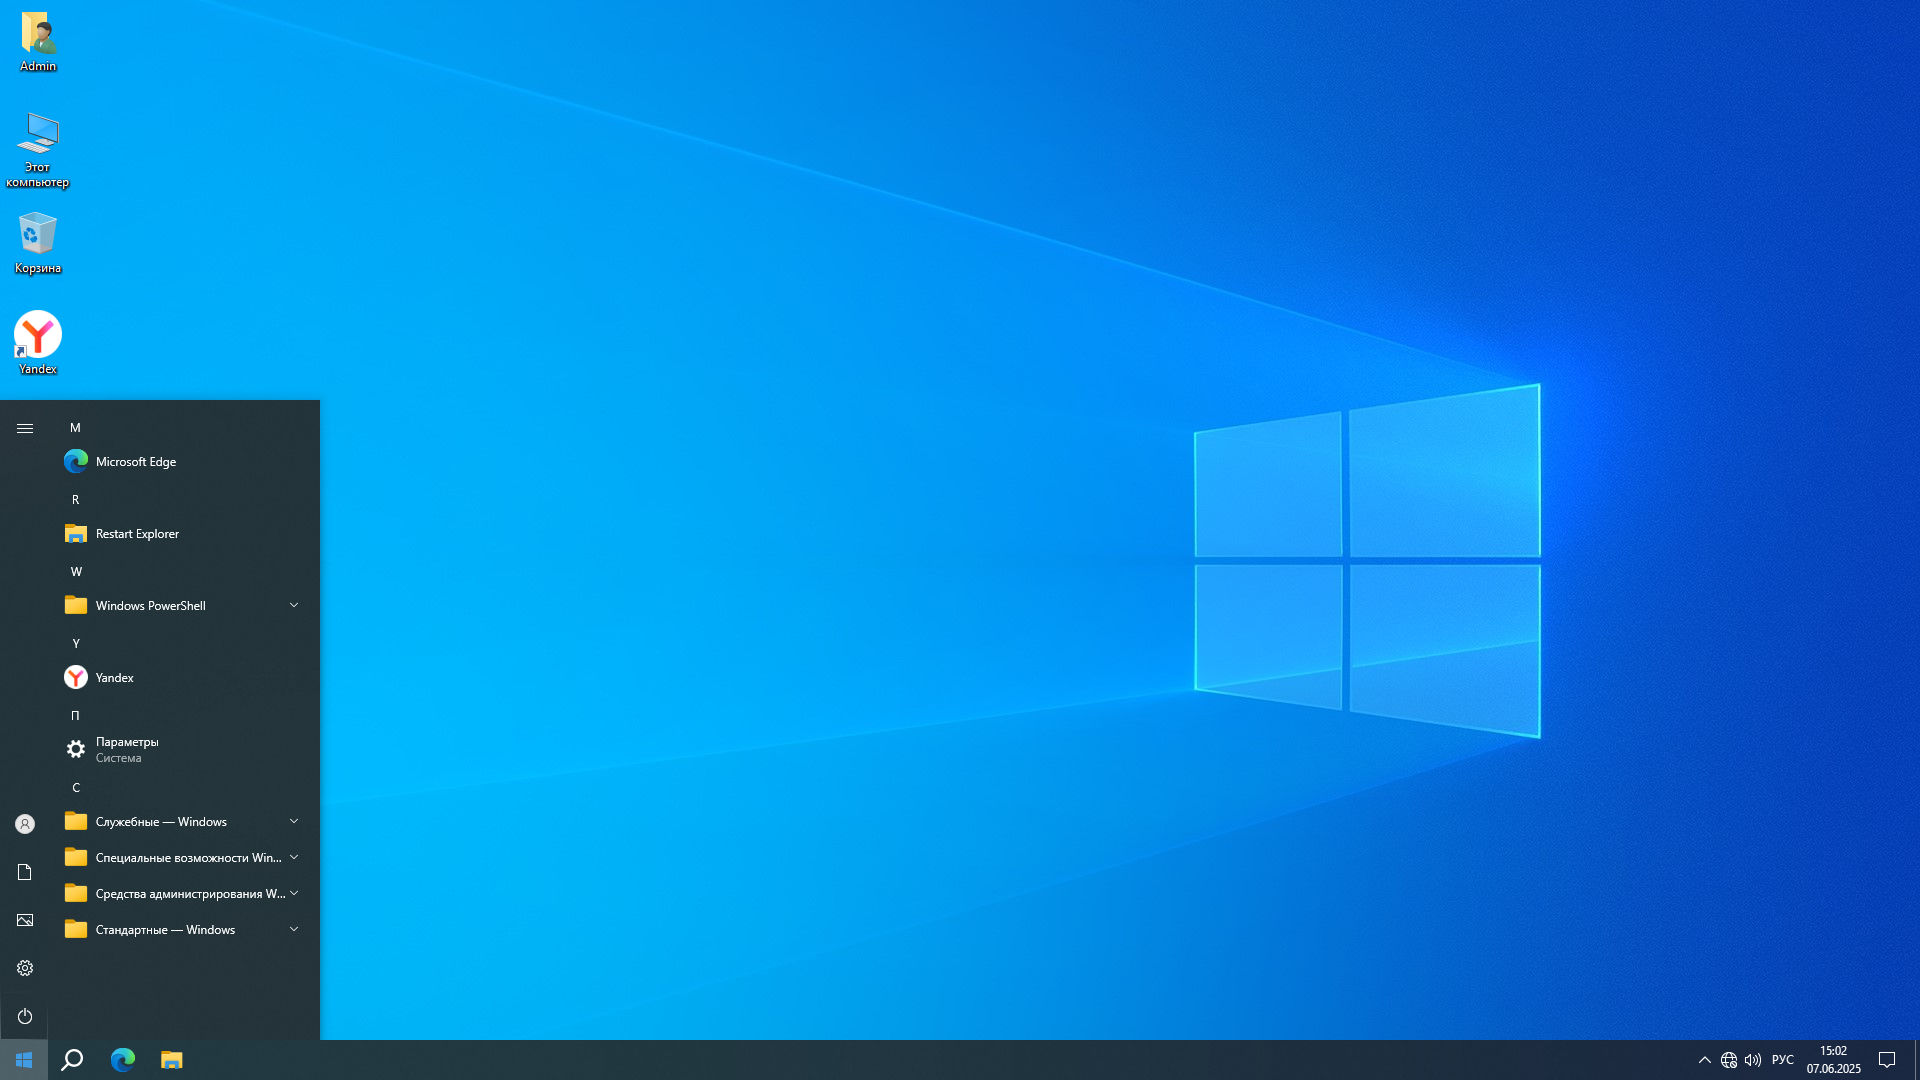The image size is (1920, 1080).
Task: Open the Pictures icon in Start sidebar
Action: (25, 920)
